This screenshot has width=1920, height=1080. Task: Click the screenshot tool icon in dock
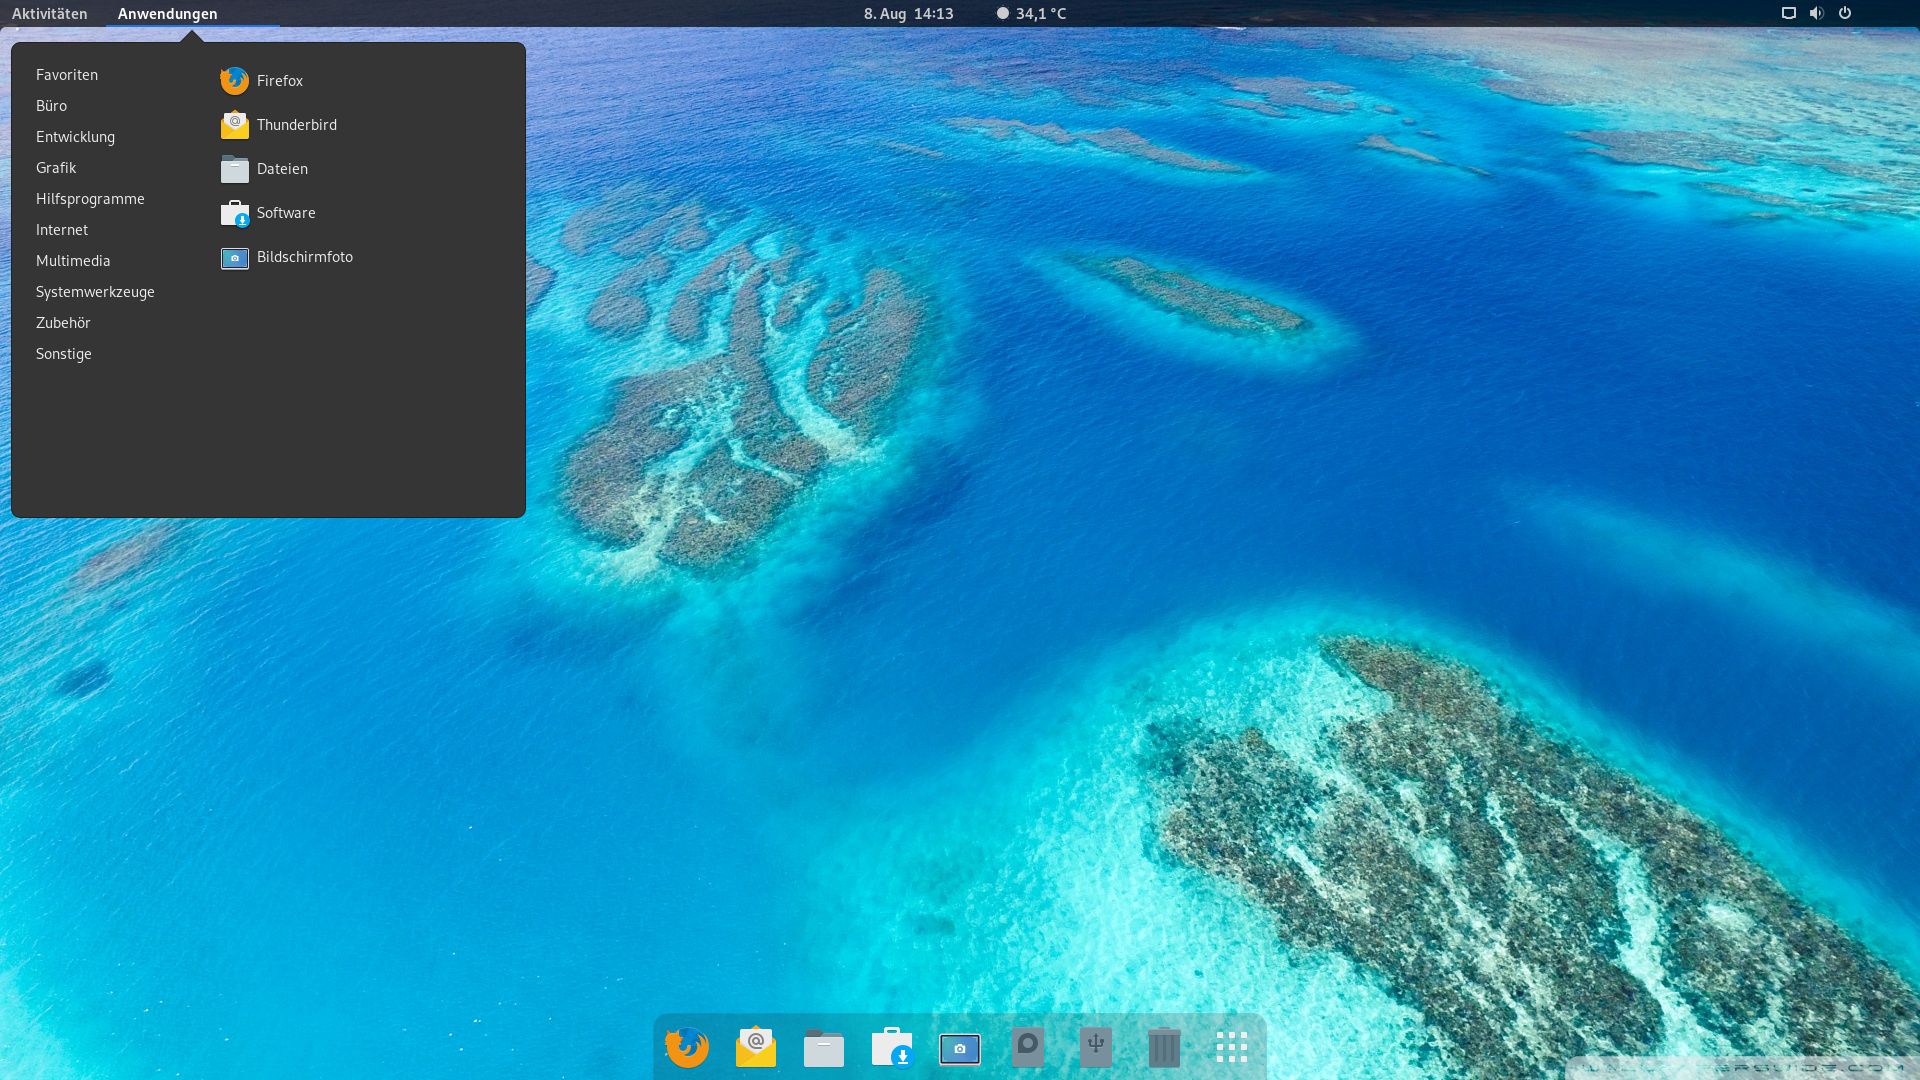960,1048
